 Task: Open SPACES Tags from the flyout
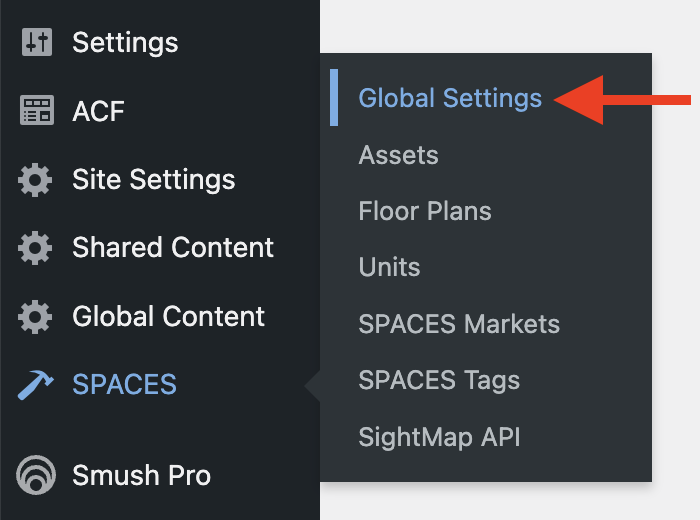coord(439,380)
